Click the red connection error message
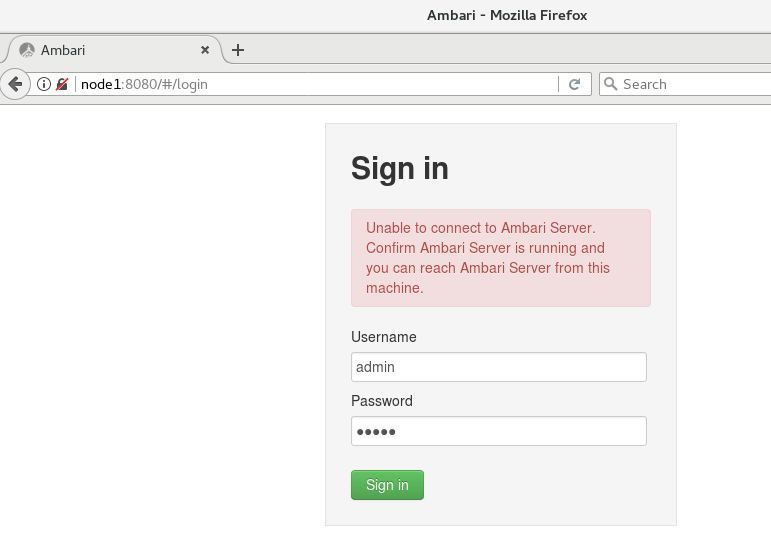This screenshot has height=558, width=771. (x=500, y=258)
